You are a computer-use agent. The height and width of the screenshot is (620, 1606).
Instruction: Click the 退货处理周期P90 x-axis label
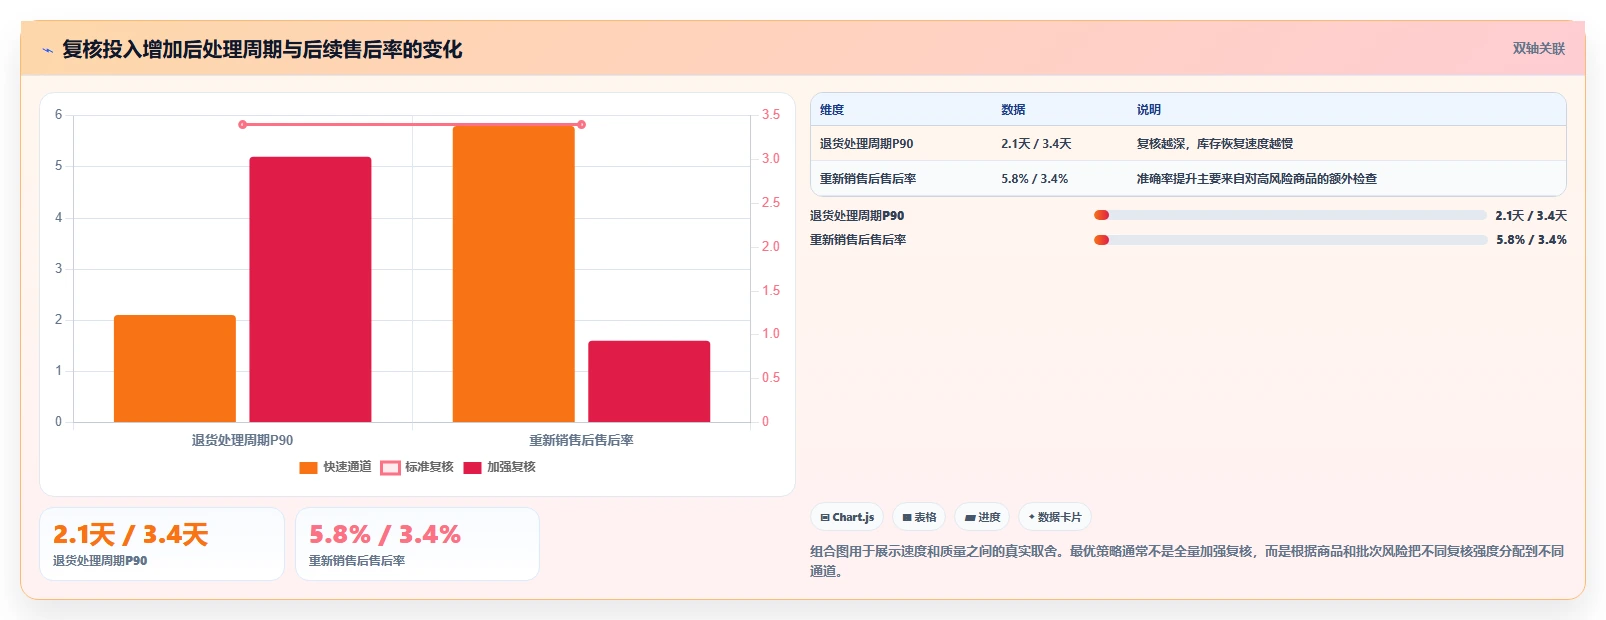(243, 440)
